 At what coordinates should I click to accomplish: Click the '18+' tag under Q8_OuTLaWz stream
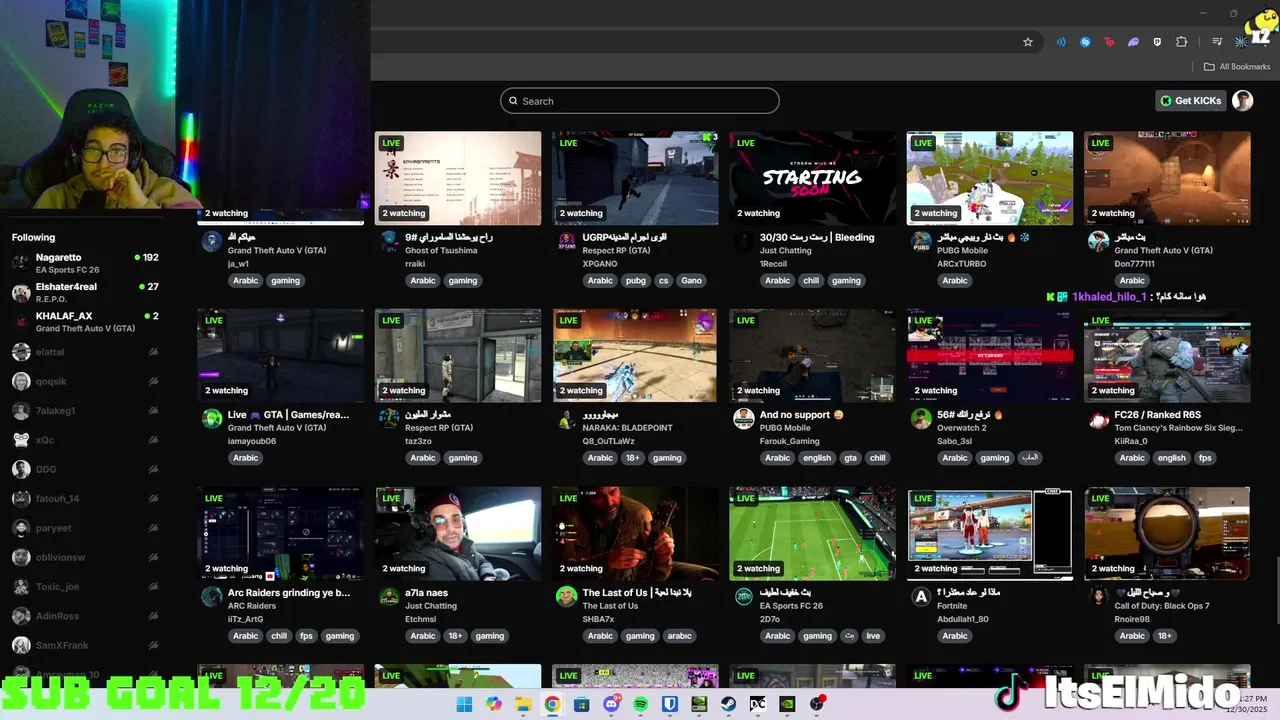632,458
